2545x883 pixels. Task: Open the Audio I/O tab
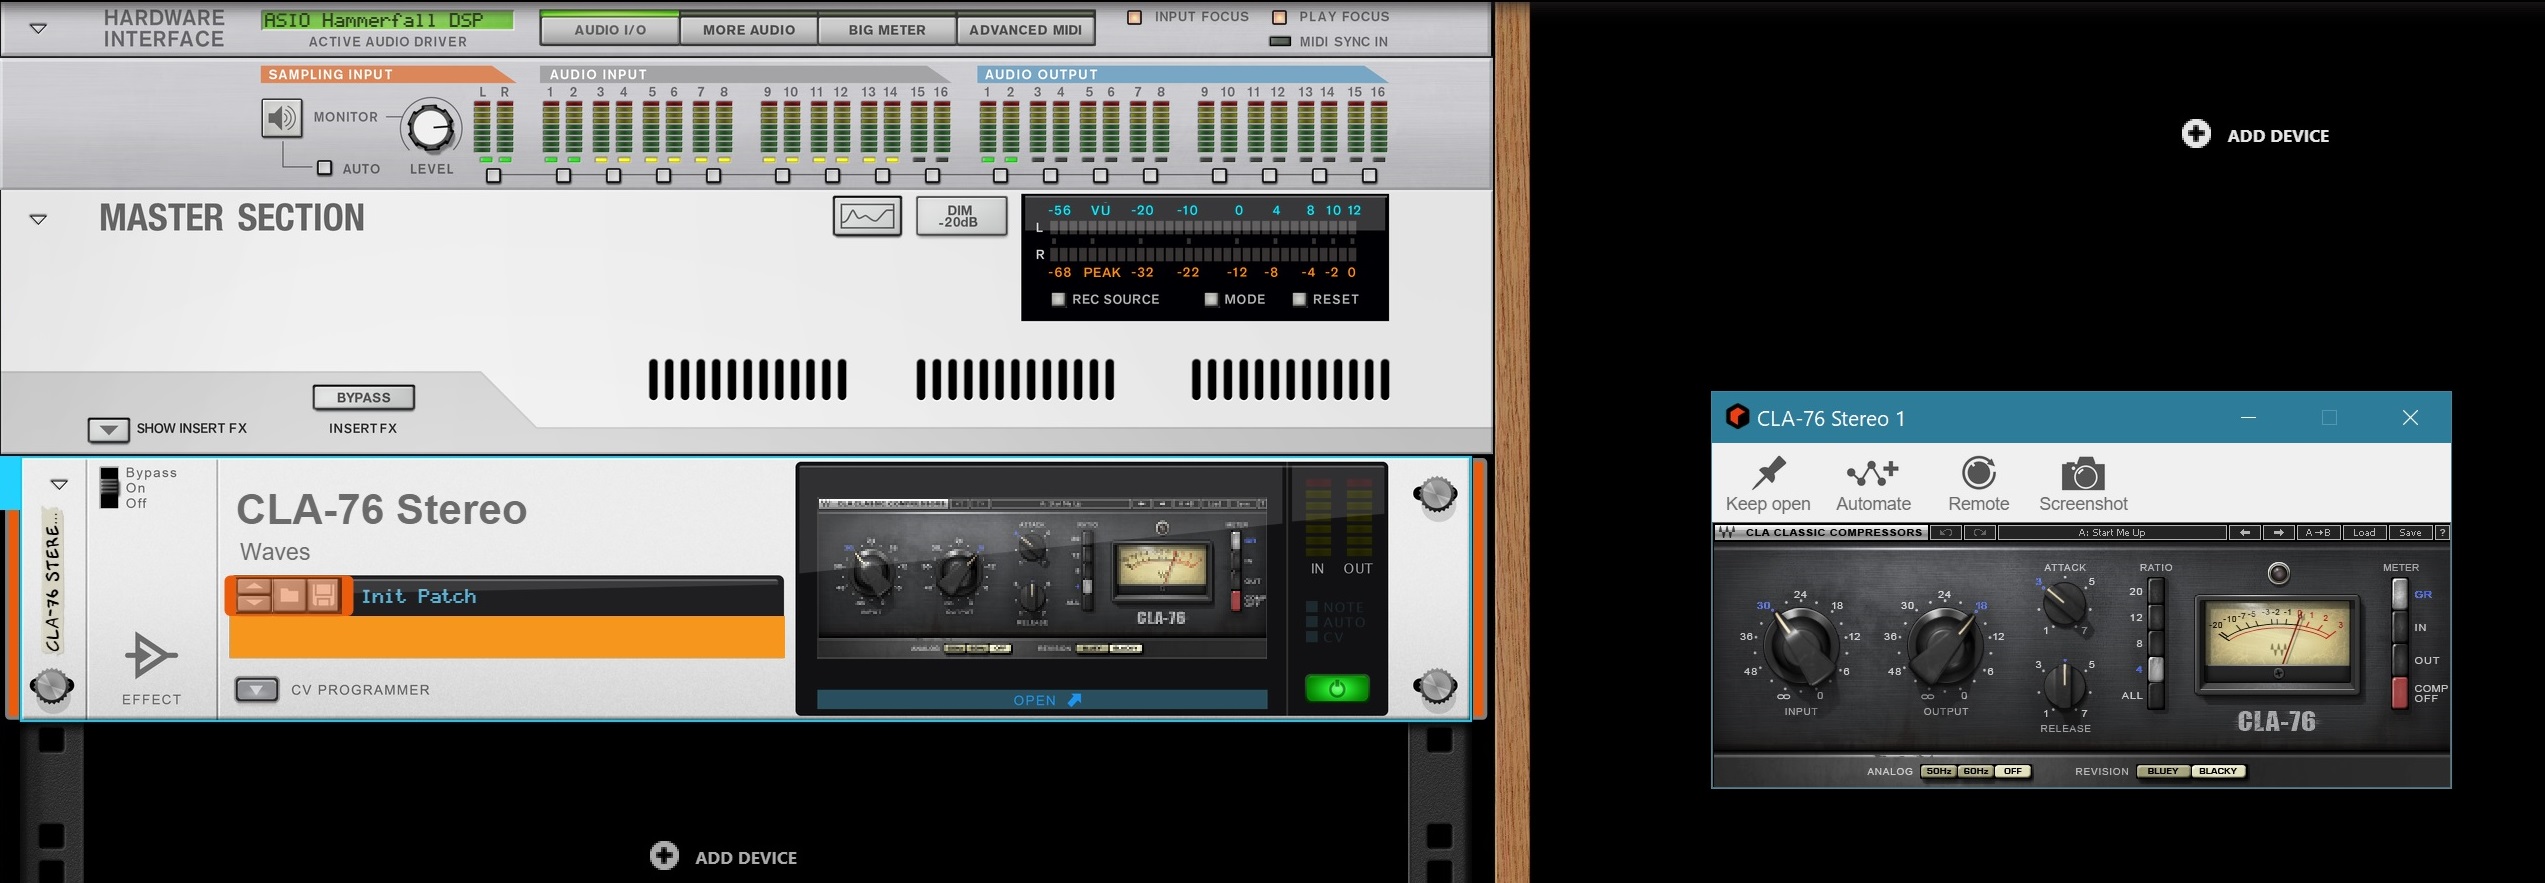tap(610, 29)
